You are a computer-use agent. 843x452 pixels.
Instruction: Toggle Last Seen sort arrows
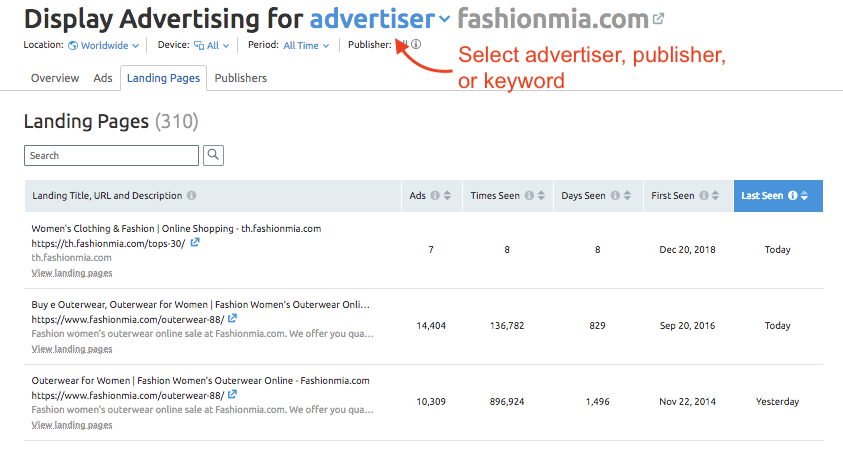point(804,196)
